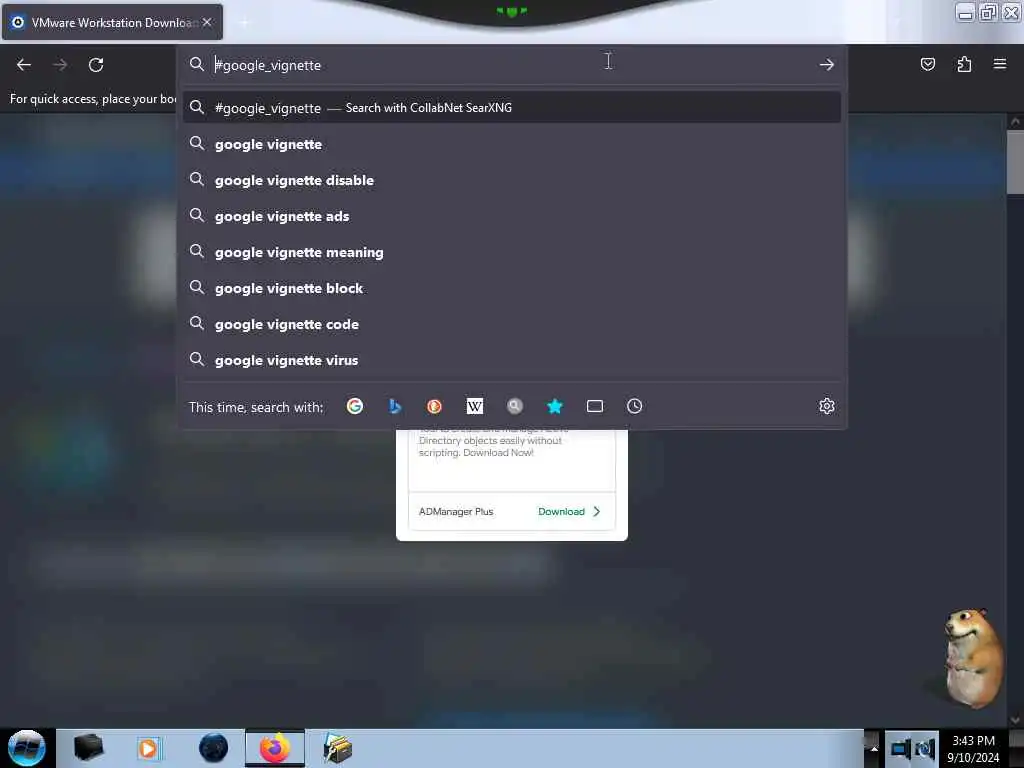
Task: Select suggestion 'google vignette'
Action: (512, 144)
